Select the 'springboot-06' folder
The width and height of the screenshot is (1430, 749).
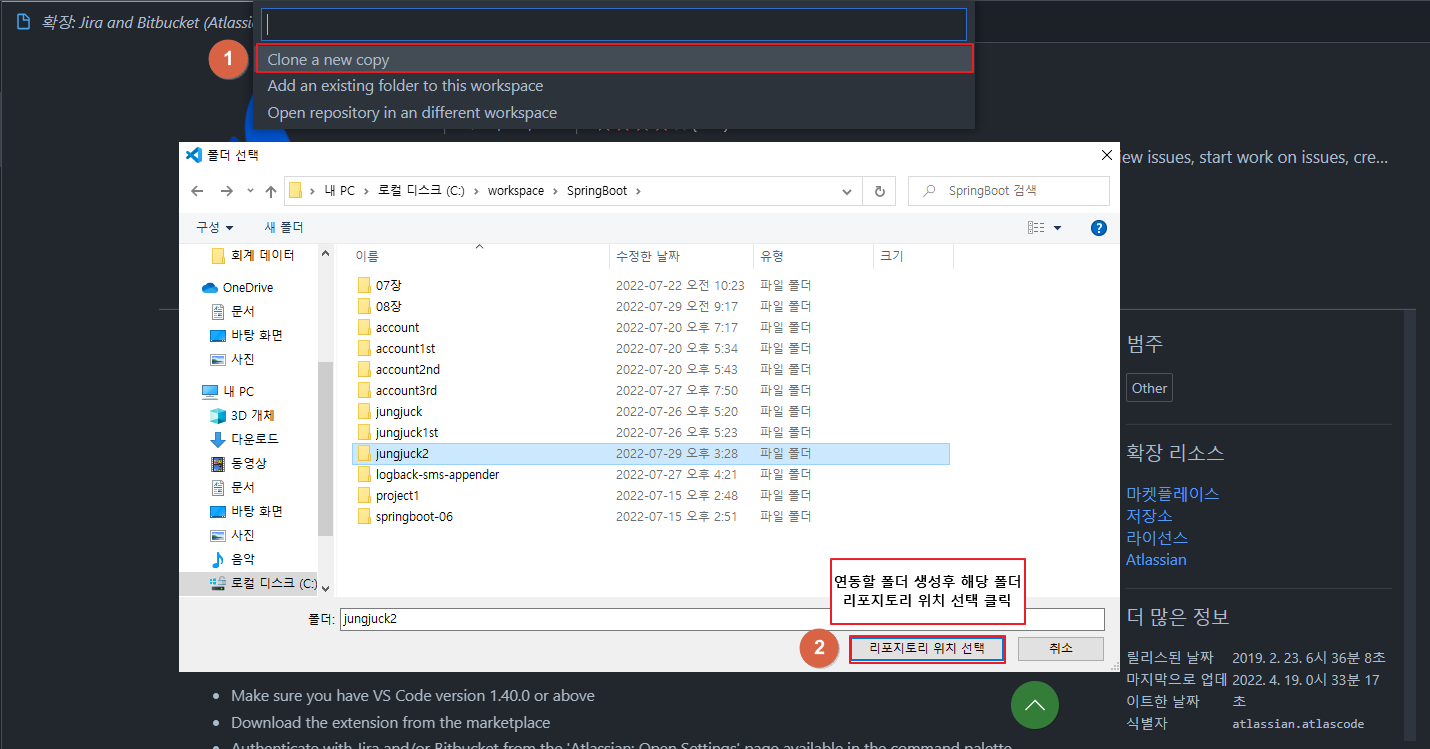414,516
